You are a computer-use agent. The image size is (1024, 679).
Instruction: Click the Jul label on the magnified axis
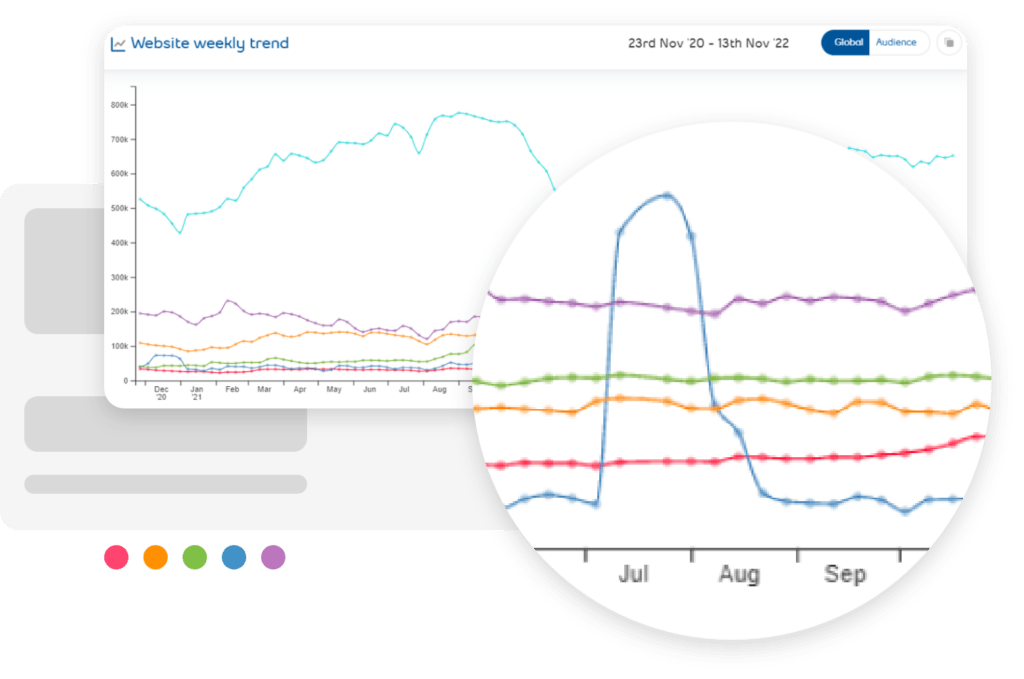(x=633, y=574)
